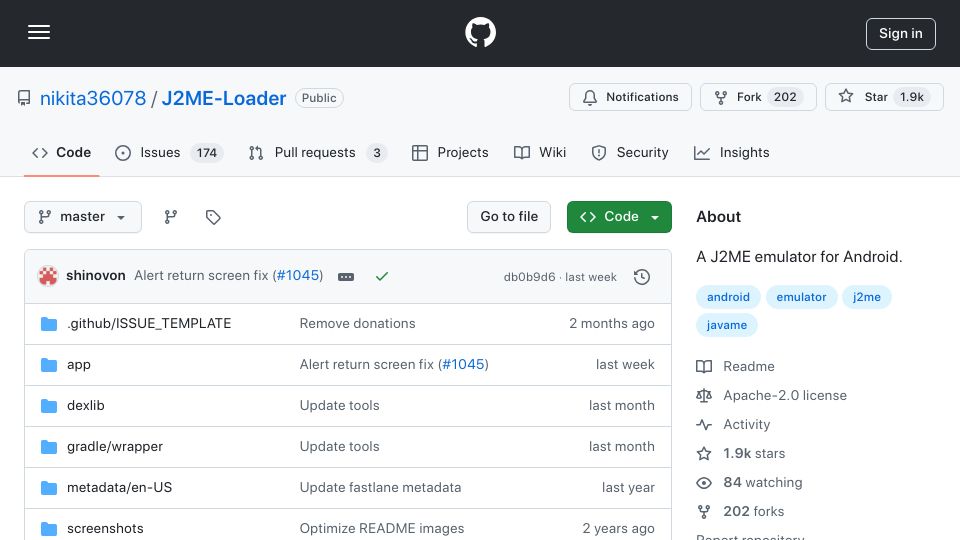The width and height of the screenshot is (960, 540).
Task: Click the folder icon beside dexlib
Action: tap(49, 405)
